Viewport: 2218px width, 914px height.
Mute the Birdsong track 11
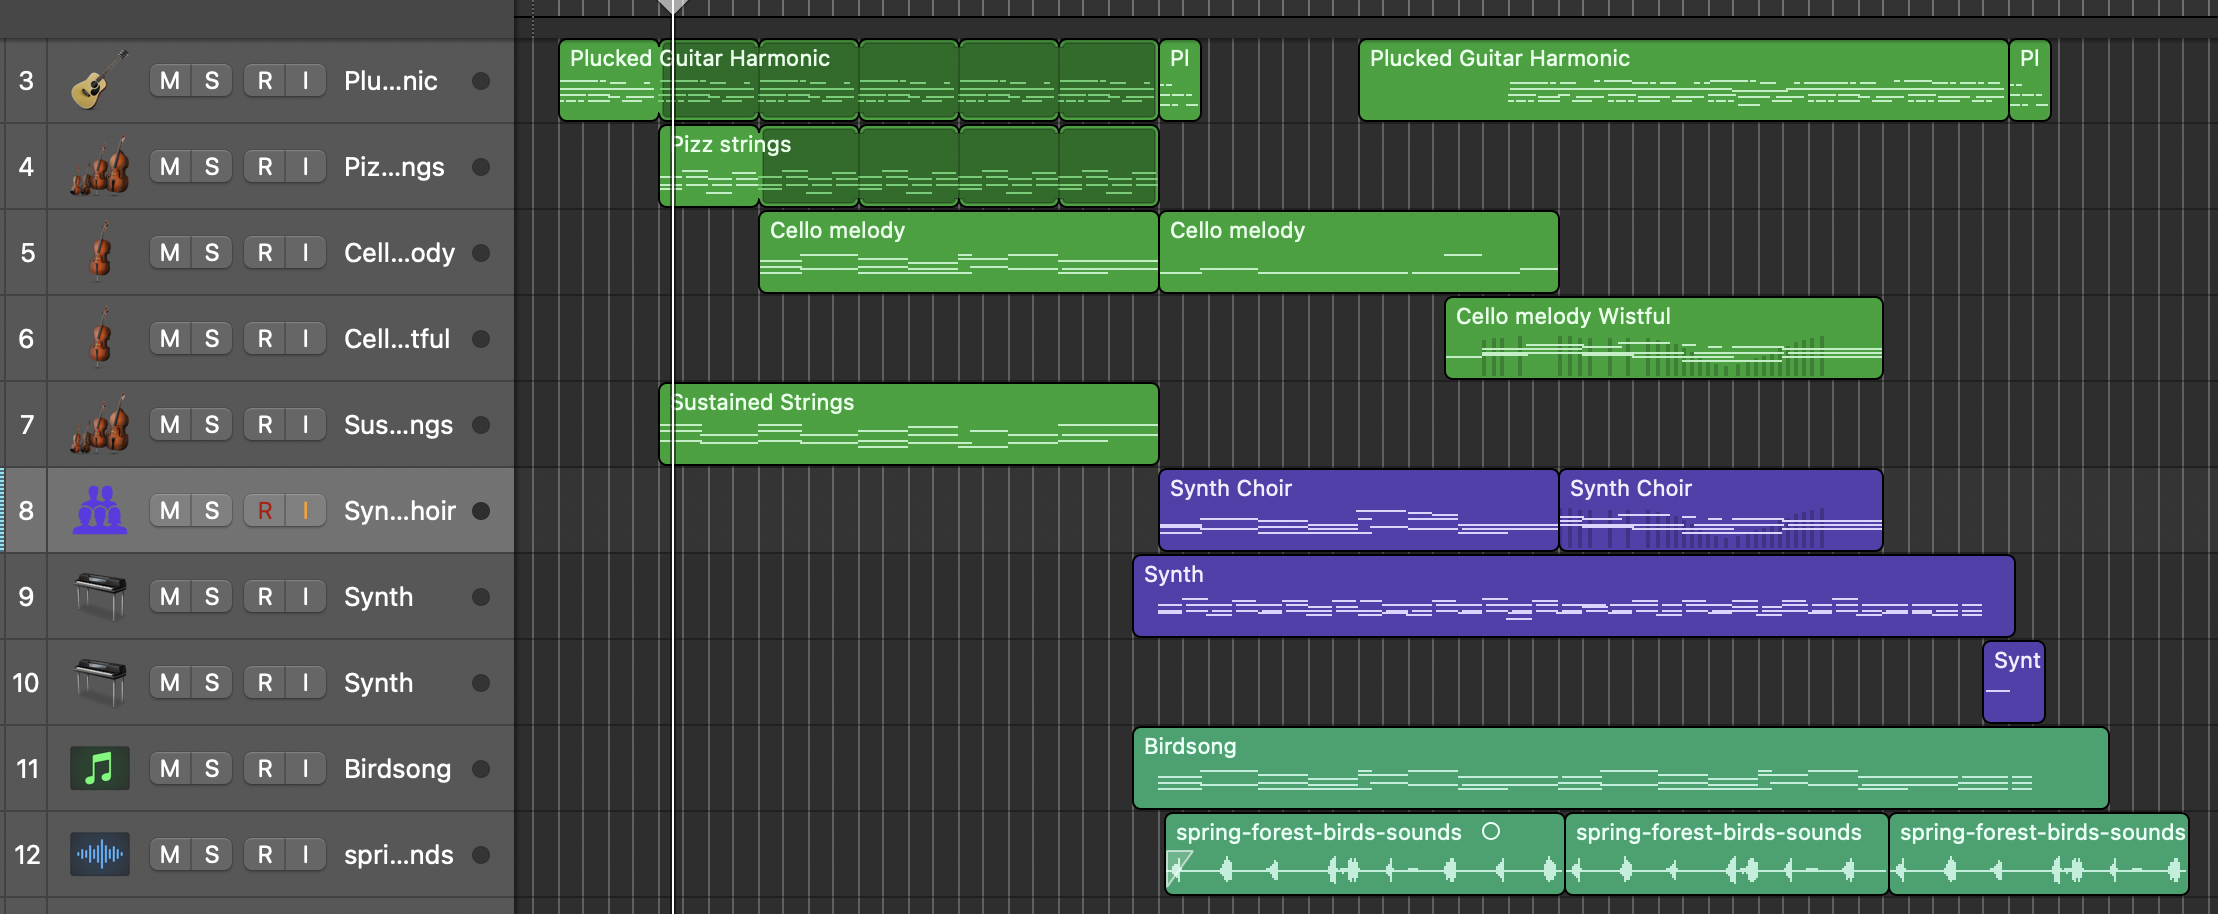pyautogui.click(x=170, y=768)
